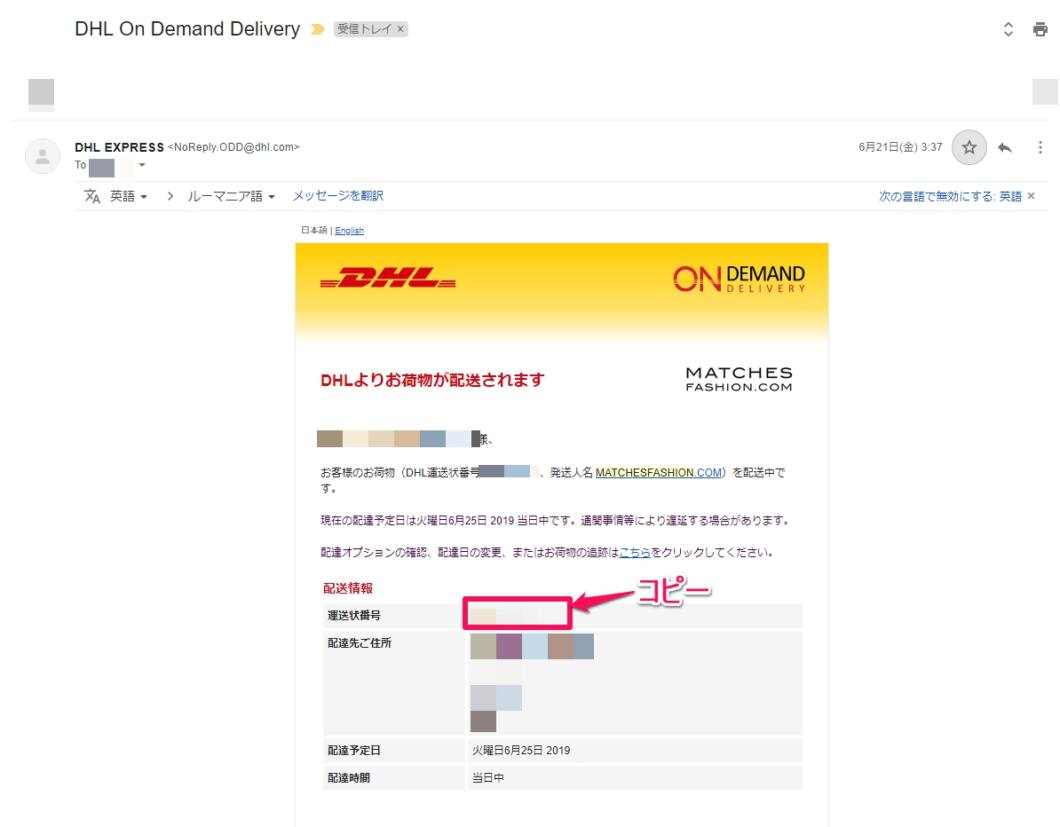Click the highlighted 運送状番号 tracking number field

[518, 613]
